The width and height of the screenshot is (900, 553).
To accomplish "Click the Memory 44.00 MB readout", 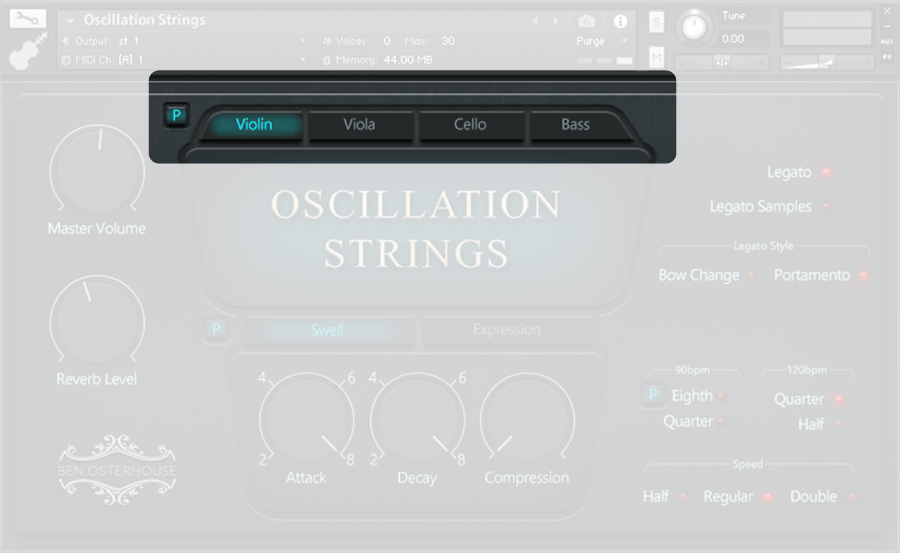I will pos(379,60).
